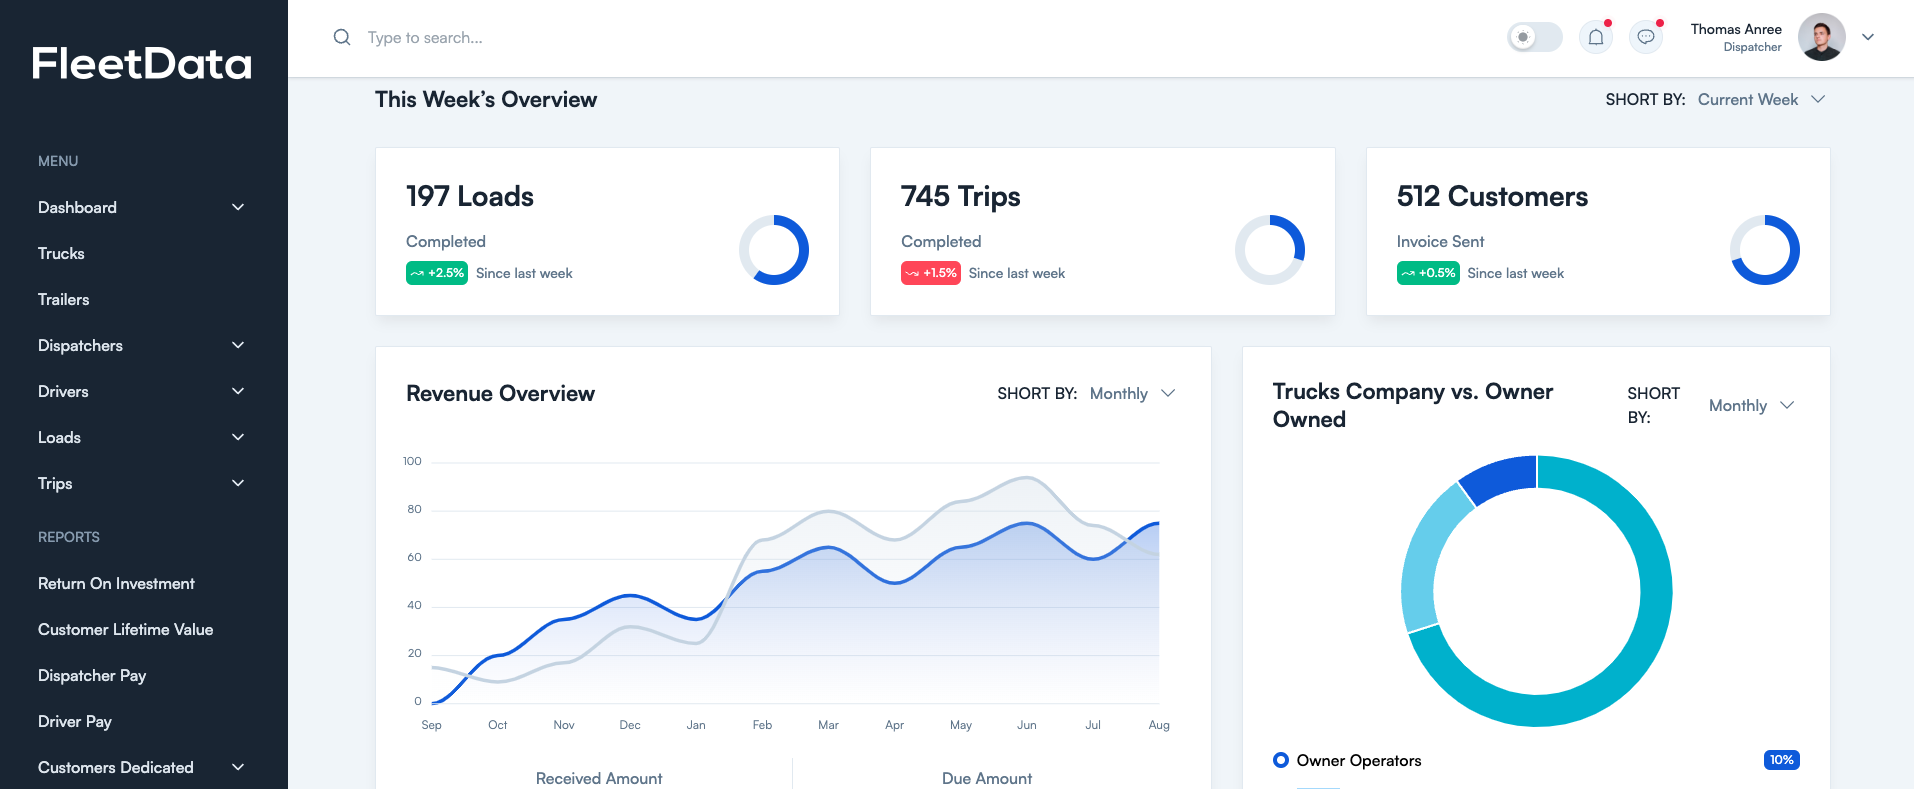This screenshot has width=1914, height=789.
Task: Open Trucks in the sidebar menu
Action: (x=61, y=254)
